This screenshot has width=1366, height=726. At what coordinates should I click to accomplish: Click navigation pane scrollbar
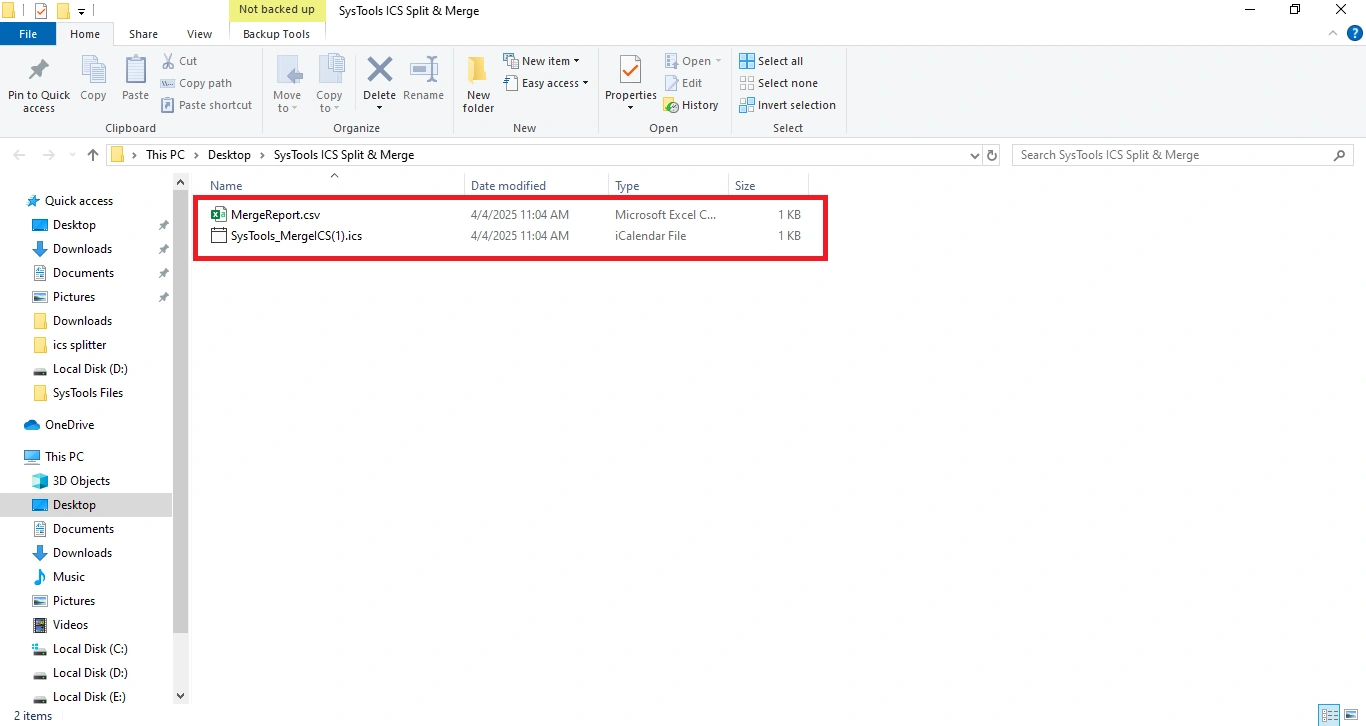pos(180,410)
